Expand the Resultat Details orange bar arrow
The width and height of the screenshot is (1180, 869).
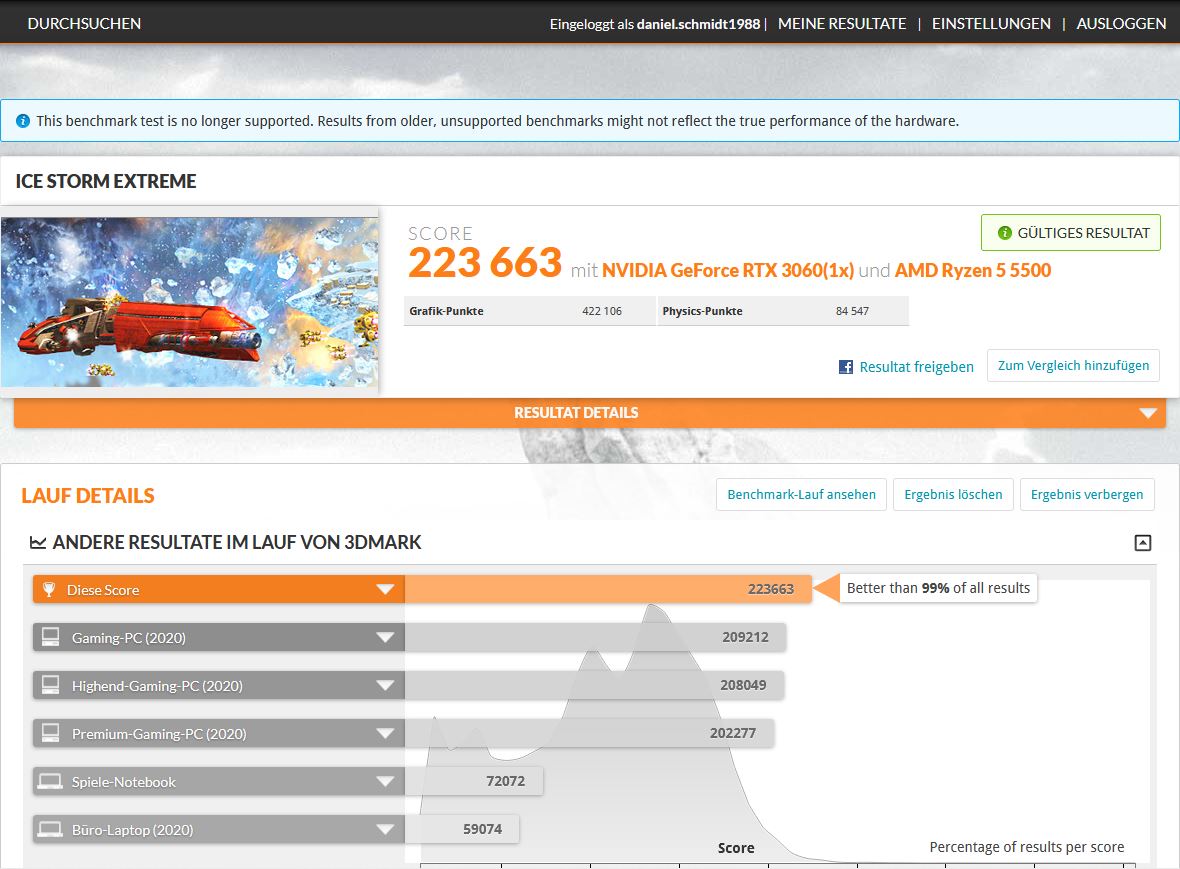pos(1148,413)
